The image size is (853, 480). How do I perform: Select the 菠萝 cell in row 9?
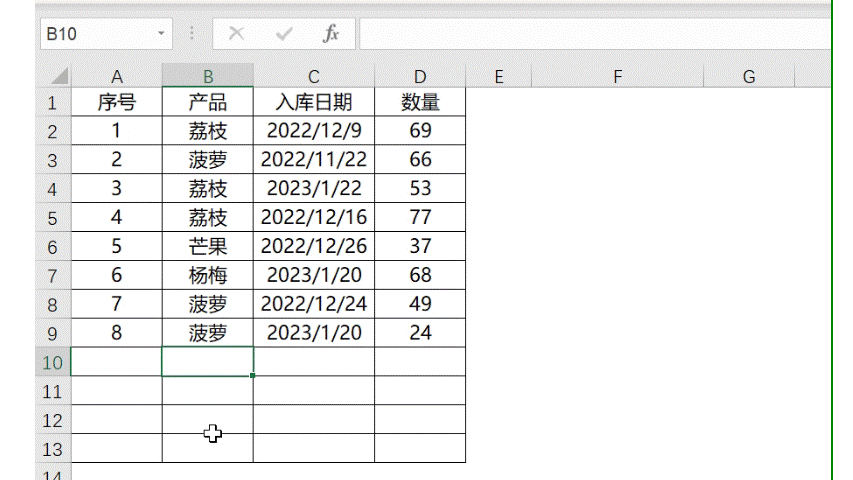click(208, 333)
